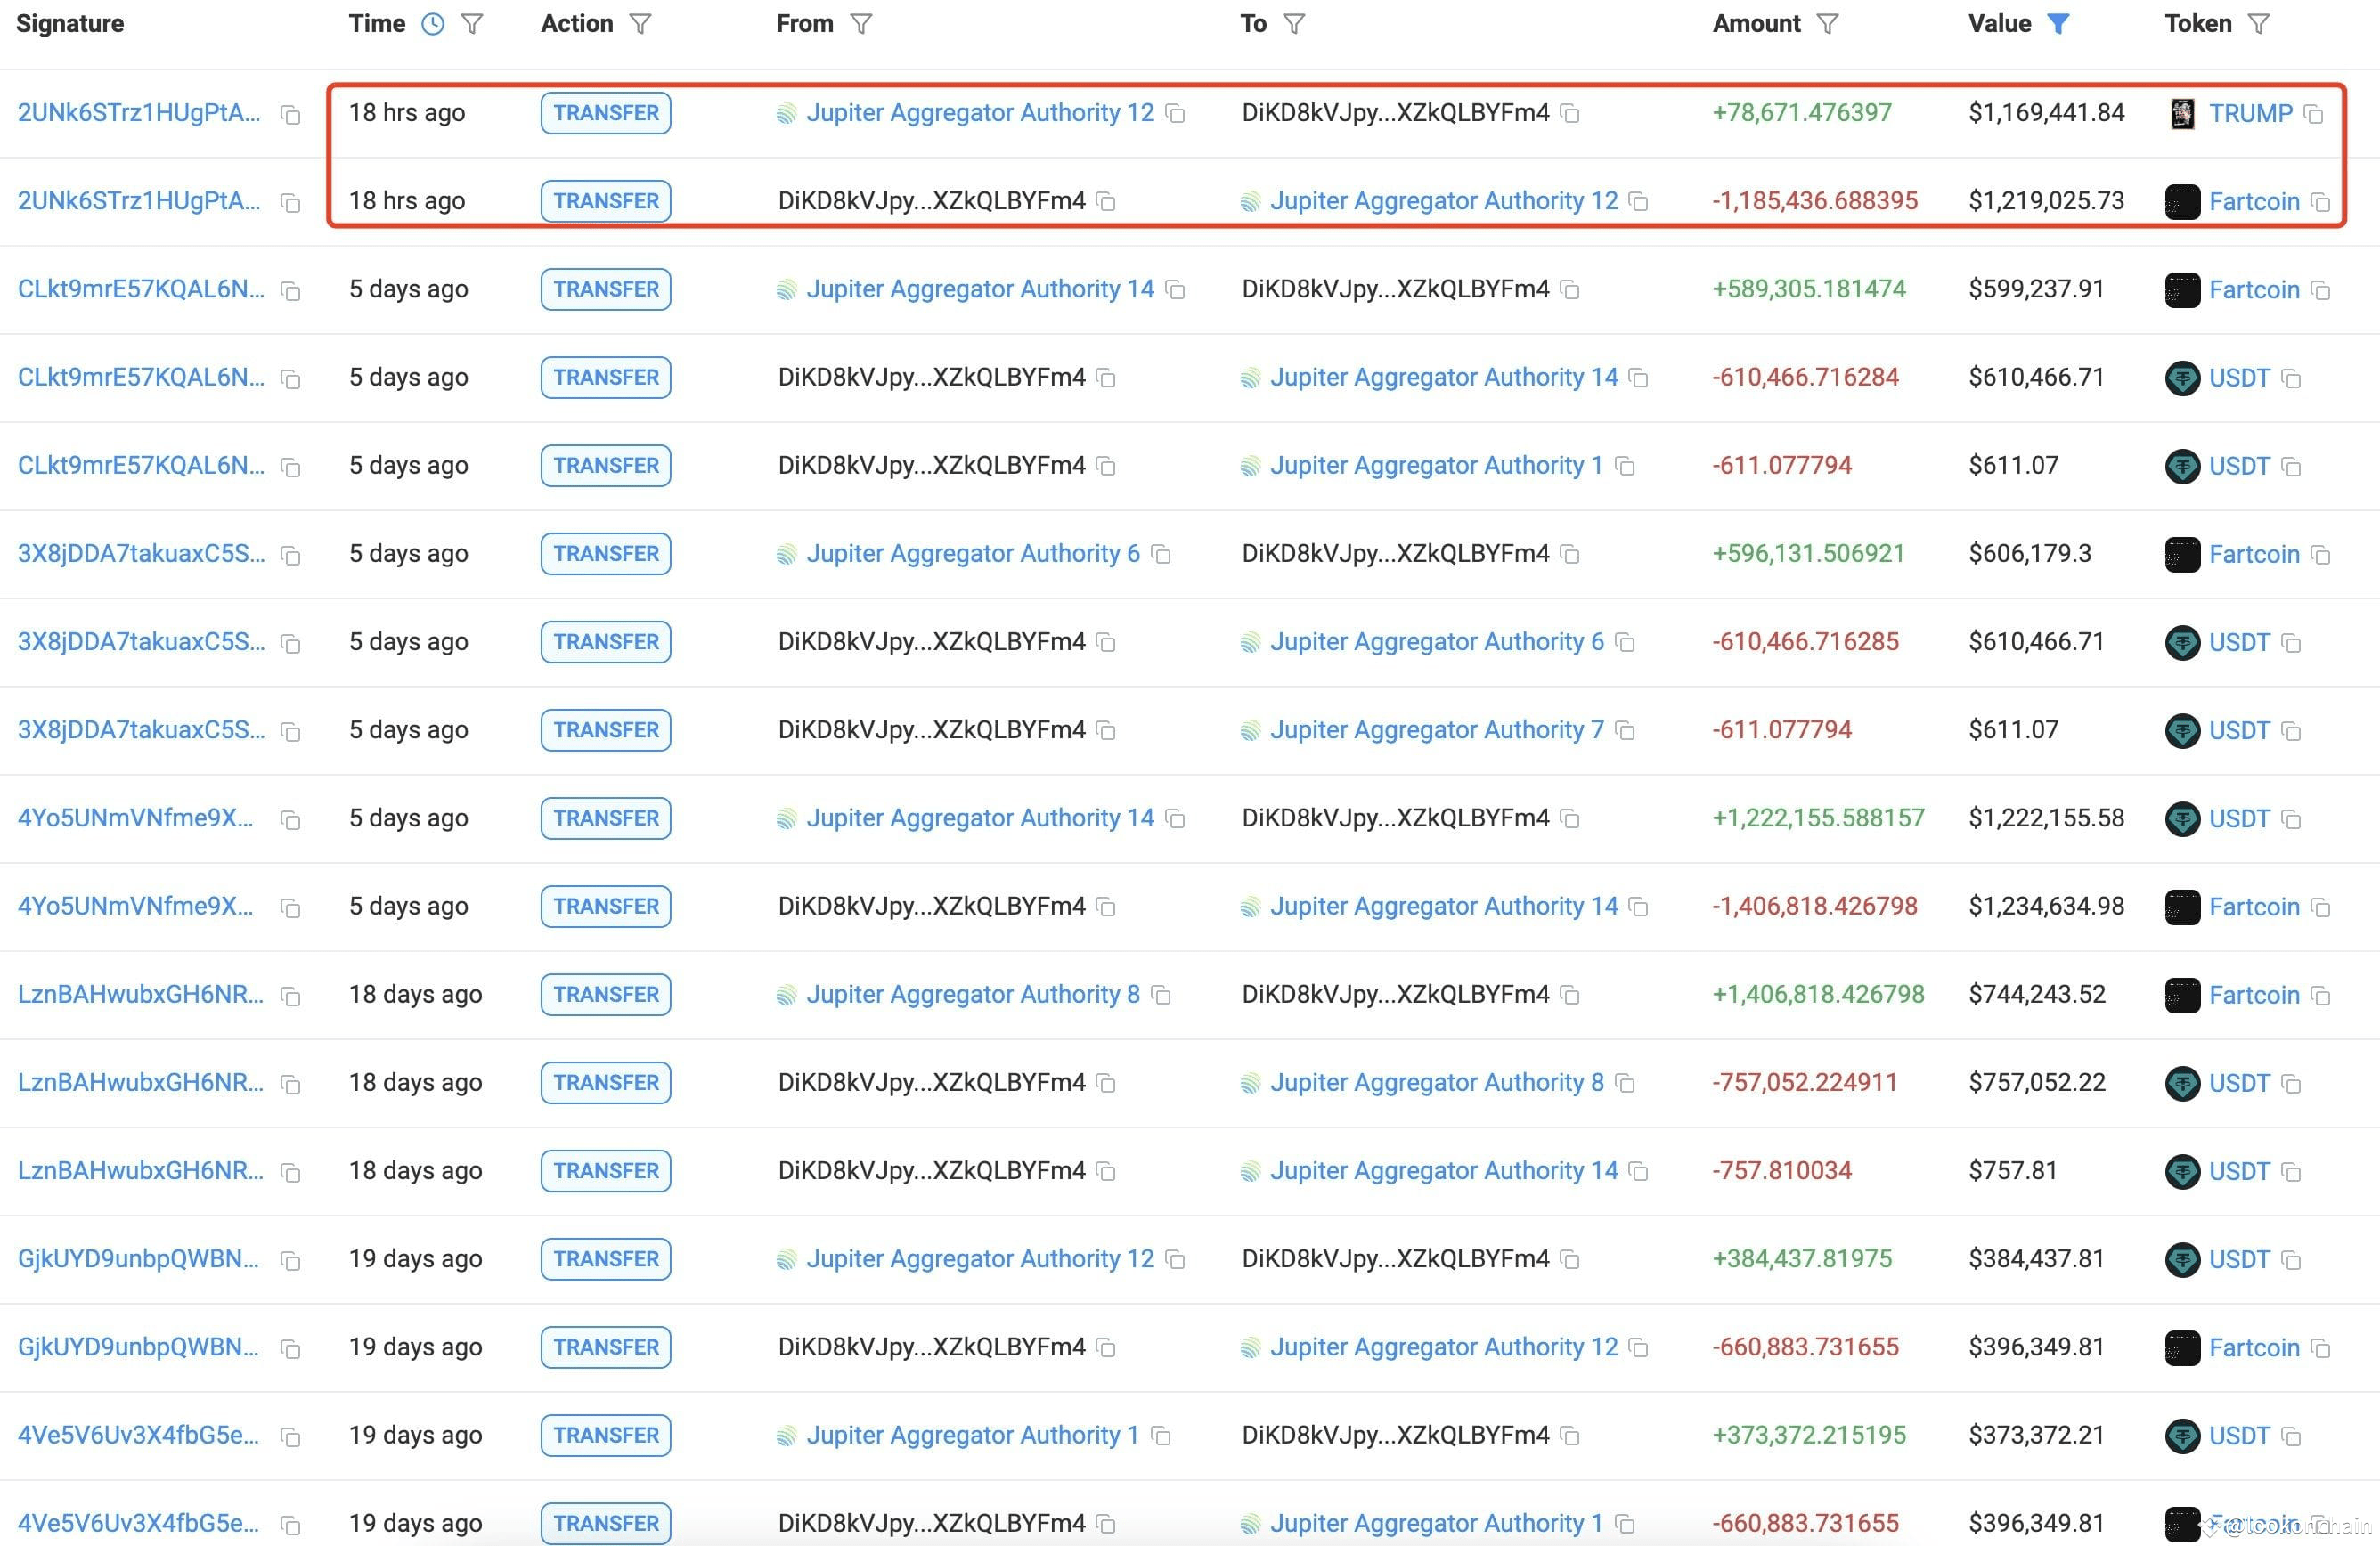2380x1546 pixels.
Task: Open the Token column filter
Action: tap(2258, 22)
